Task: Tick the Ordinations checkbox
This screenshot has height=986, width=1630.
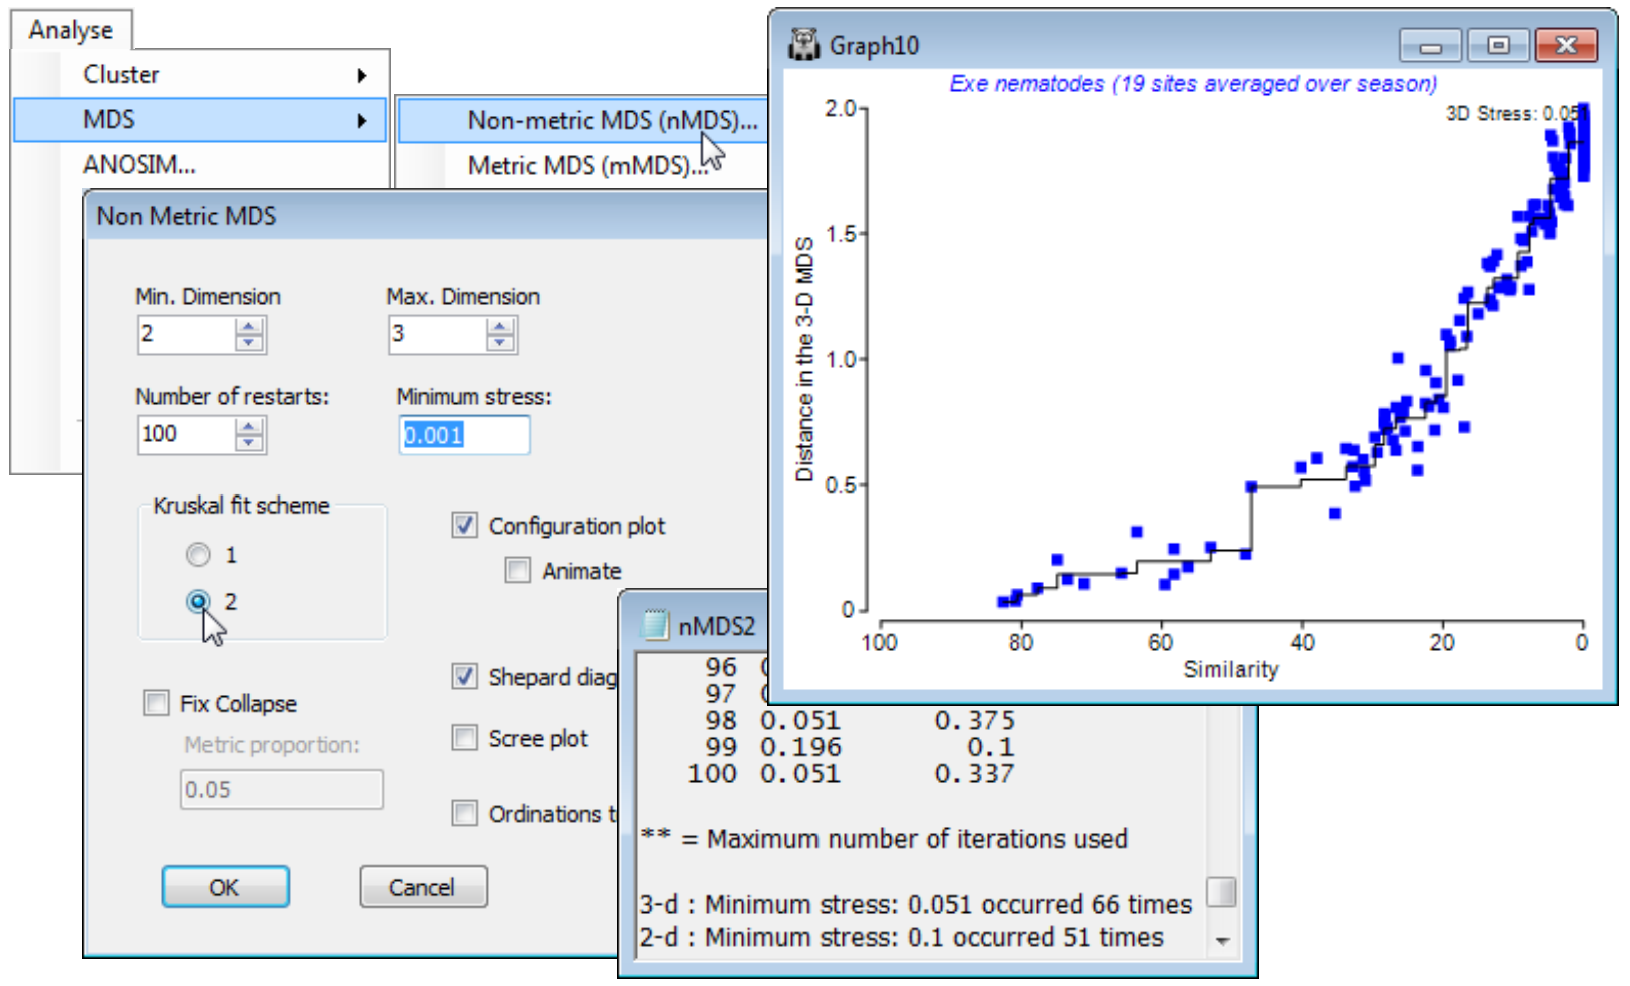Action: (x=464, y=813)
